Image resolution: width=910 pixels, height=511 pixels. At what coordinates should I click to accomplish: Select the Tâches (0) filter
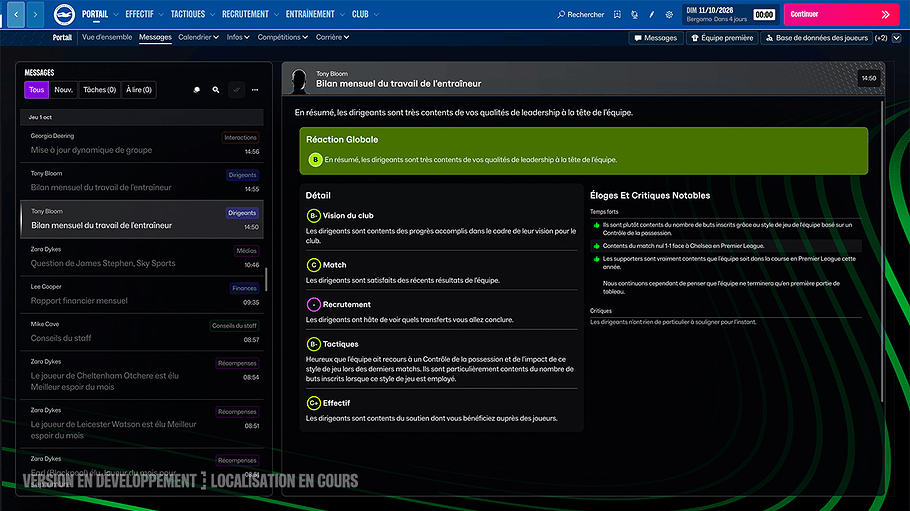tap(99, 90)
